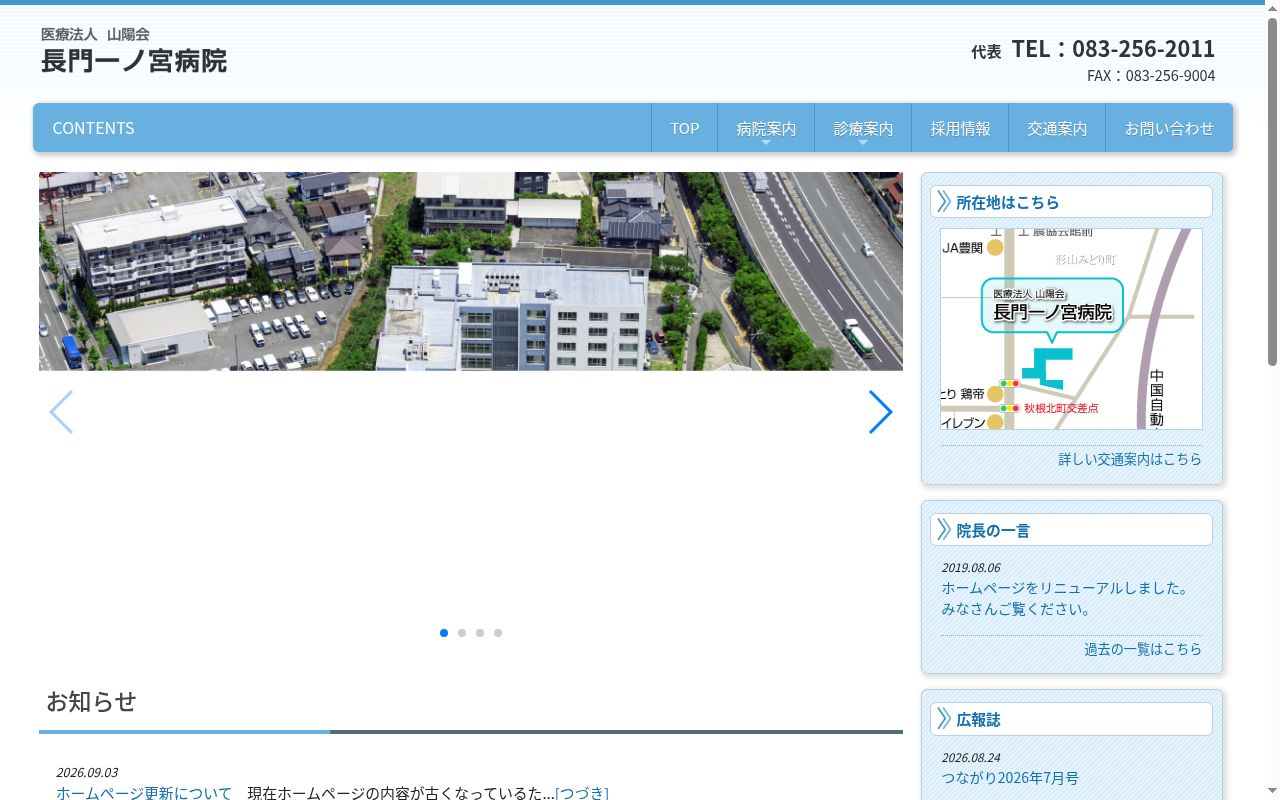1280x800 pixels.
Task: Click the hospital location map image
Action: (1071, 329)
